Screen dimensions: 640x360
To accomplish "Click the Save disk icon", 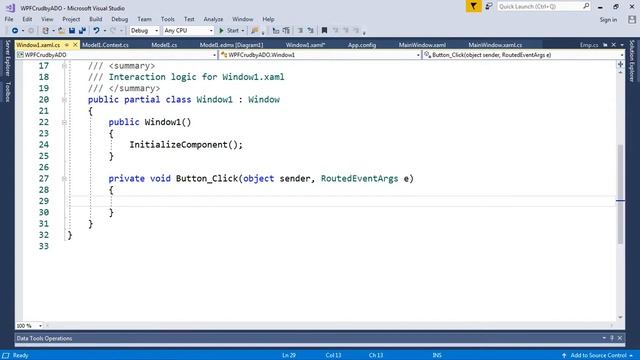I will click(72, 31).
